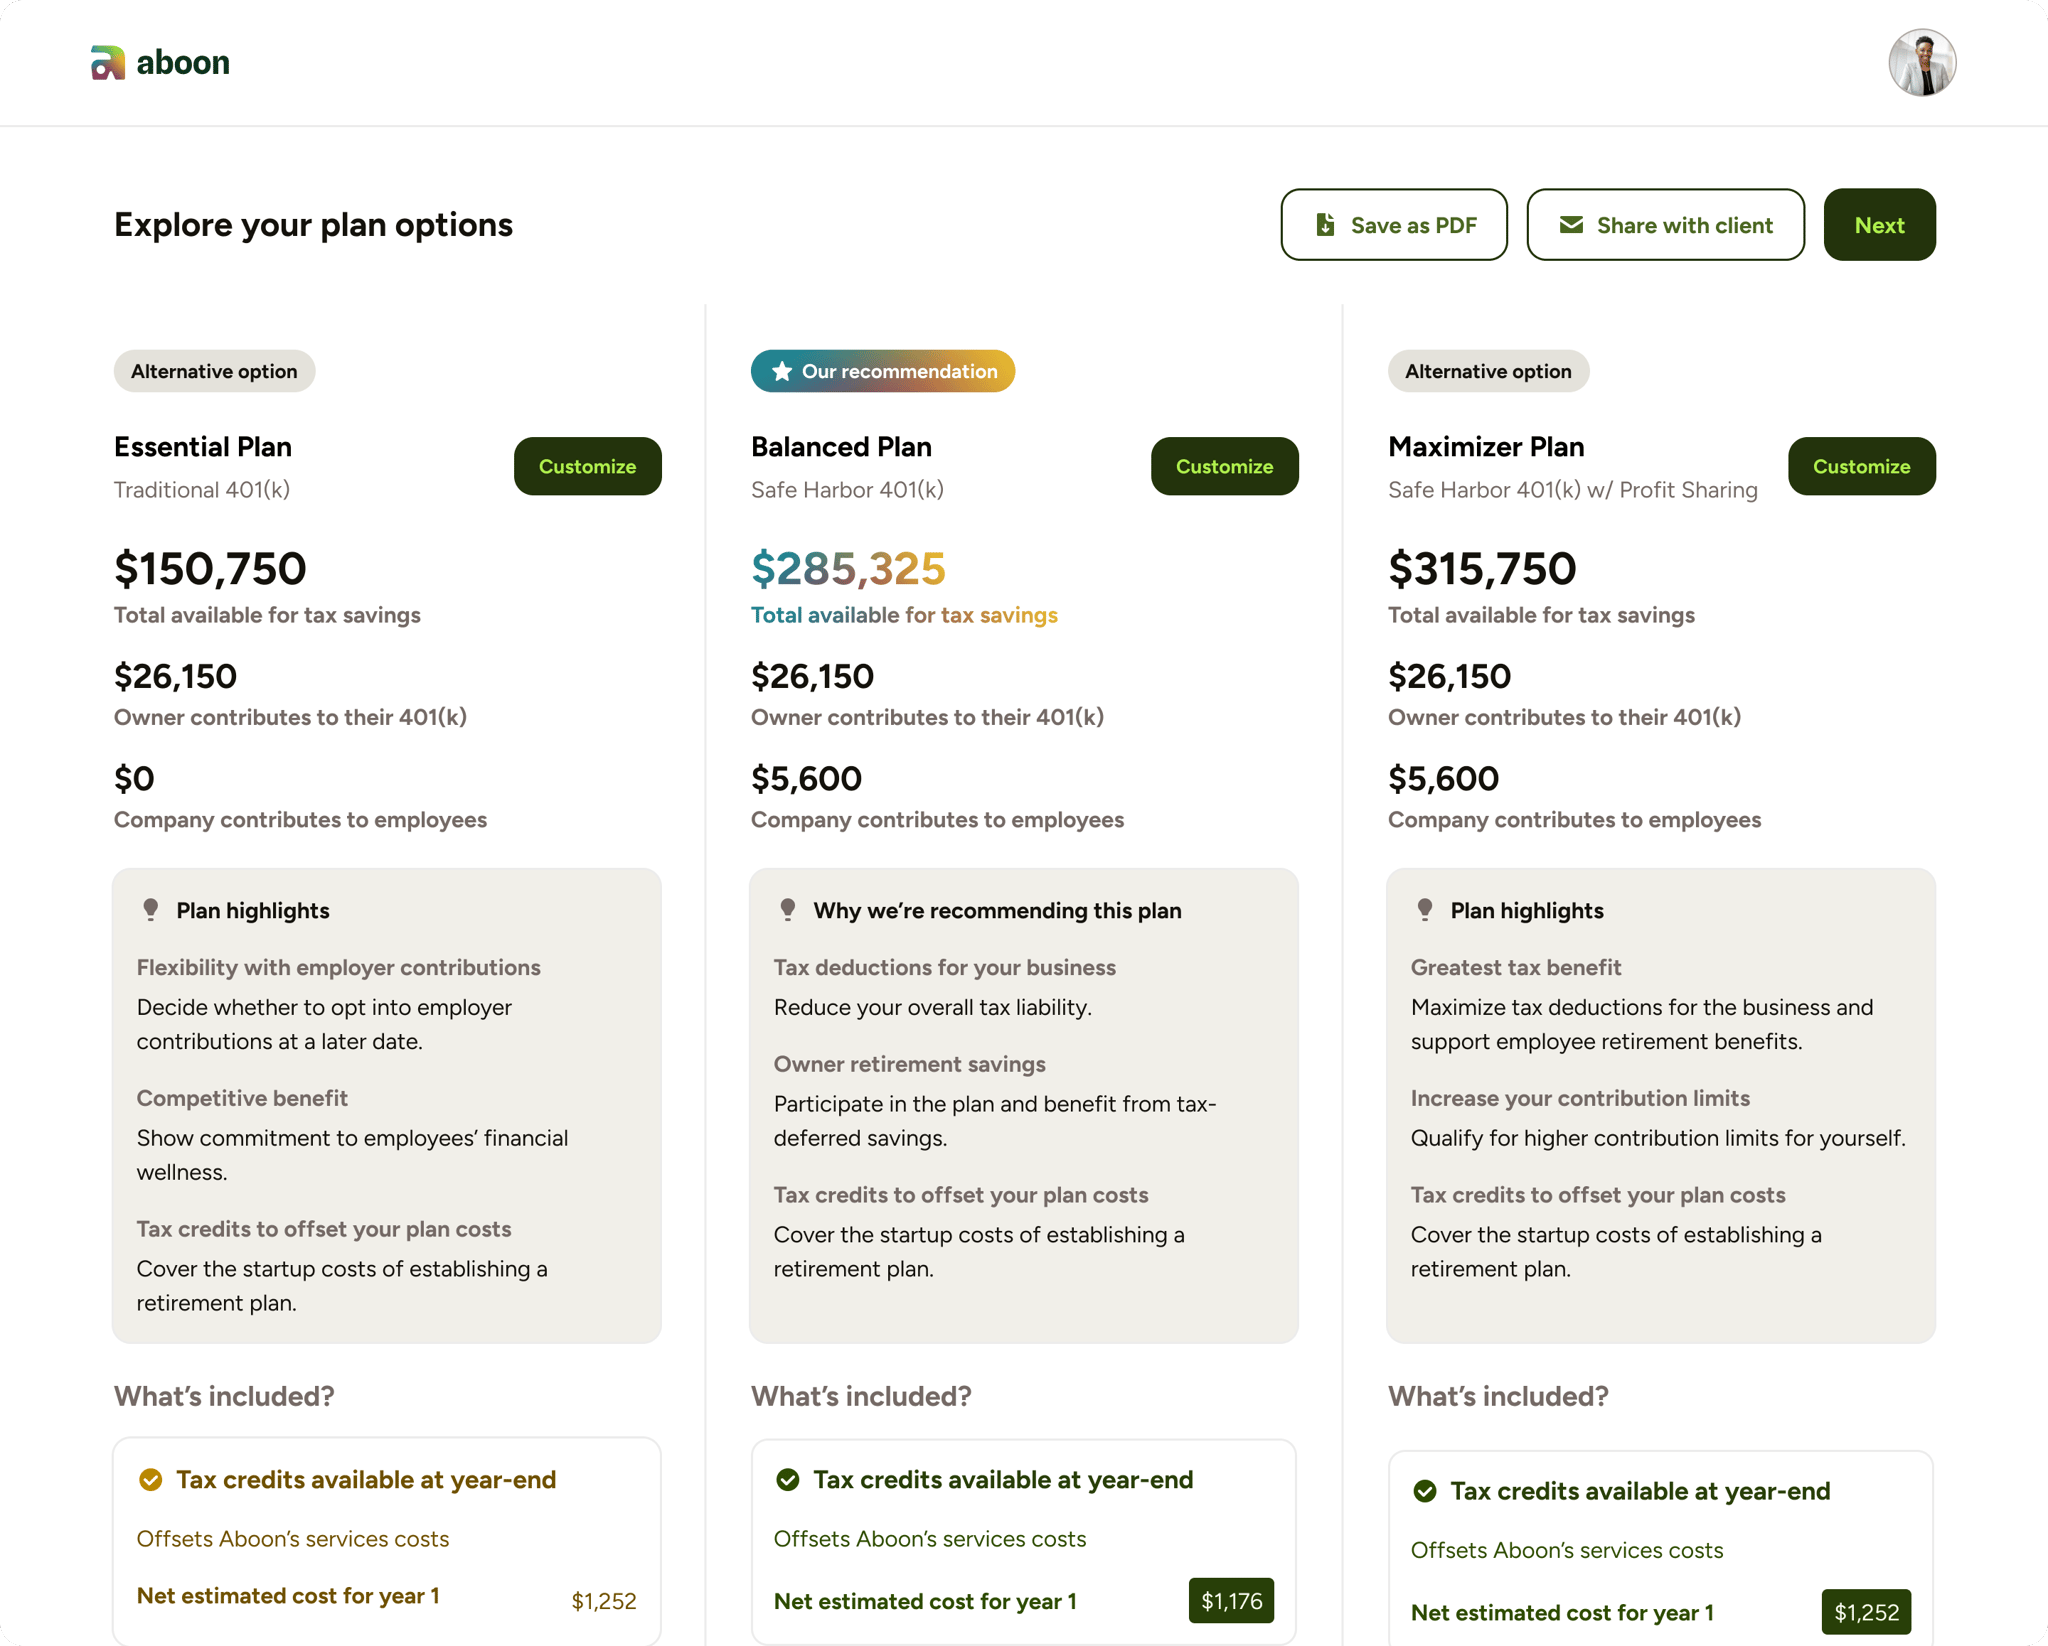Open the profile avatar menu
This screenshot has height=1646, width=2048.
click(x=1922, y=61)
